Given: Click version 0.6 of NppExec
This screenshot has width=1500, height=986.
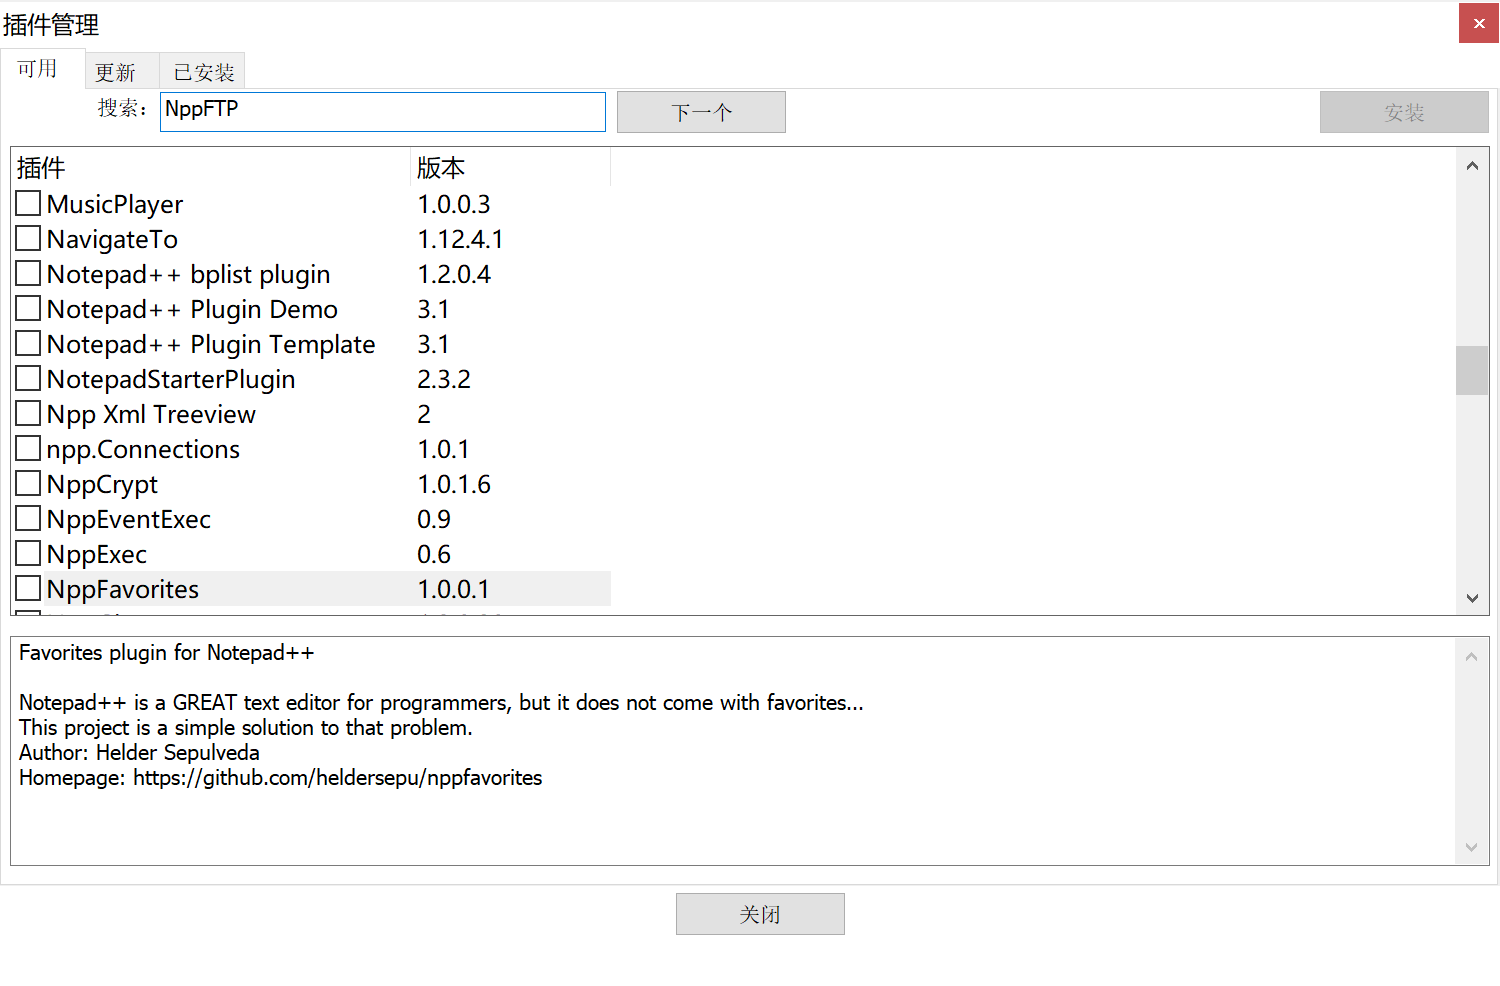Looking at the screenshot, I should [x=434, y=554].
